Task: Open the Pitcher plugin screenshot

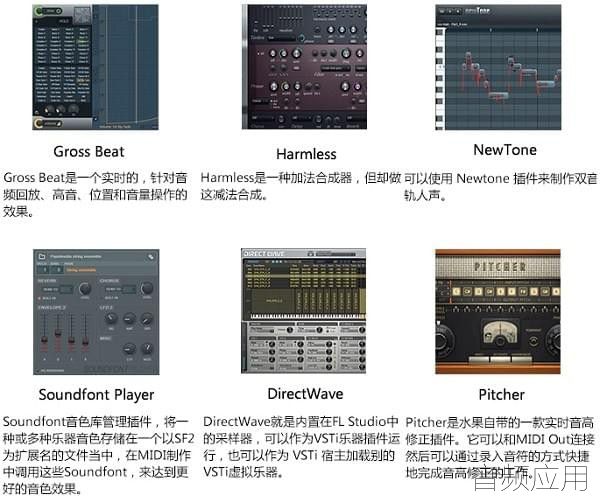Action: [498, 311]
